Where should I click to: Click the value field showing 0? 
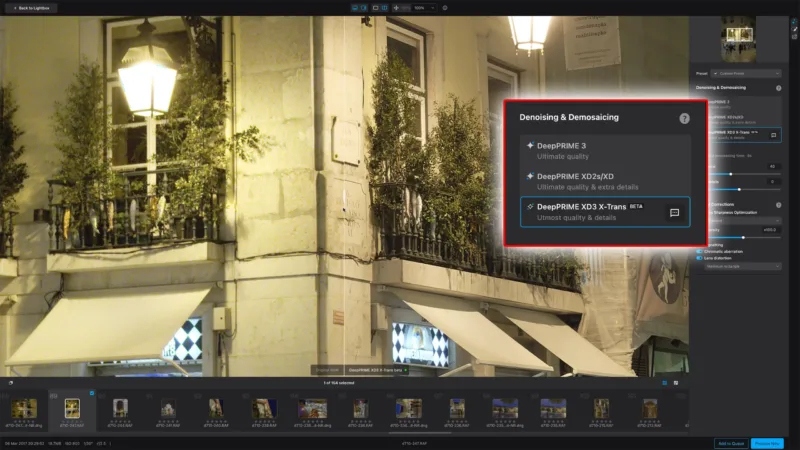pyautogui.click(x=773, y=182)
